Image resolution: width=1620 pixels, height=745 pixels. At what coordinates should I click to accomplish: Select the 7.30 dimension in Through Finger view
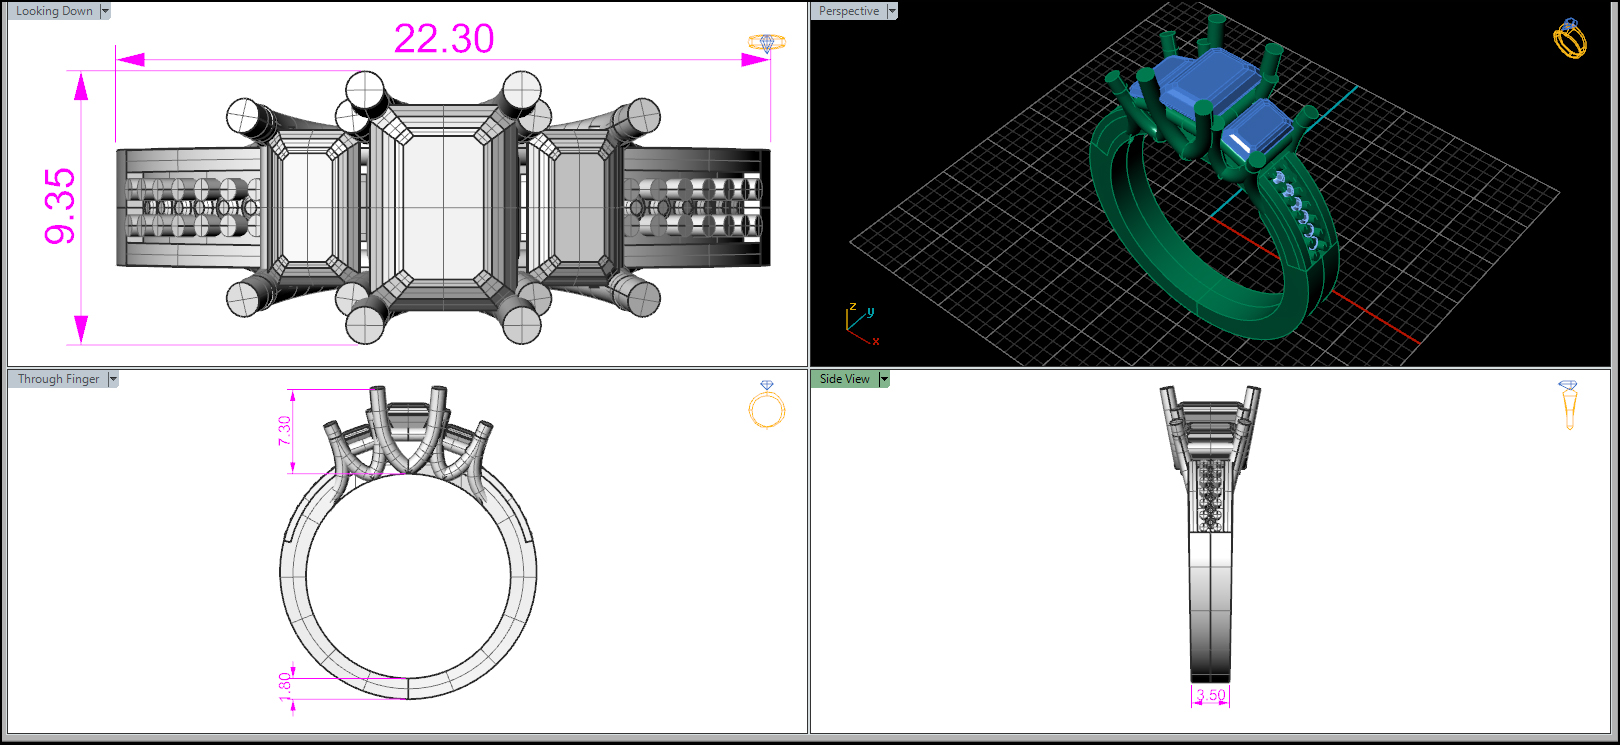click(x=285, y=431)
